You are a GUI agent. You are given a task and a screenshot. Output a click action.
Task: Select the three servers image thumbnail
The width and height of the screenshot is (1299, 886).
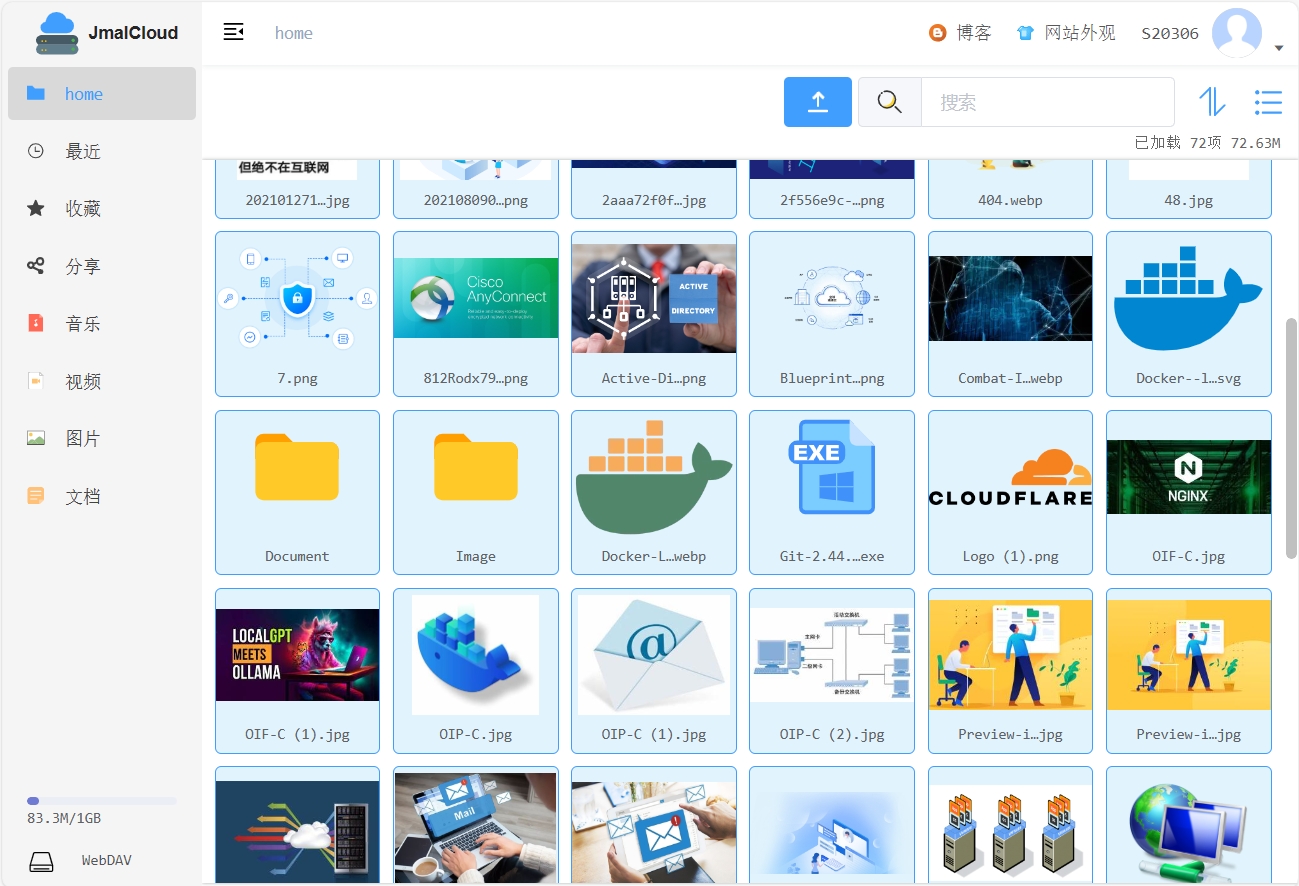click(x=1010, y=832)
